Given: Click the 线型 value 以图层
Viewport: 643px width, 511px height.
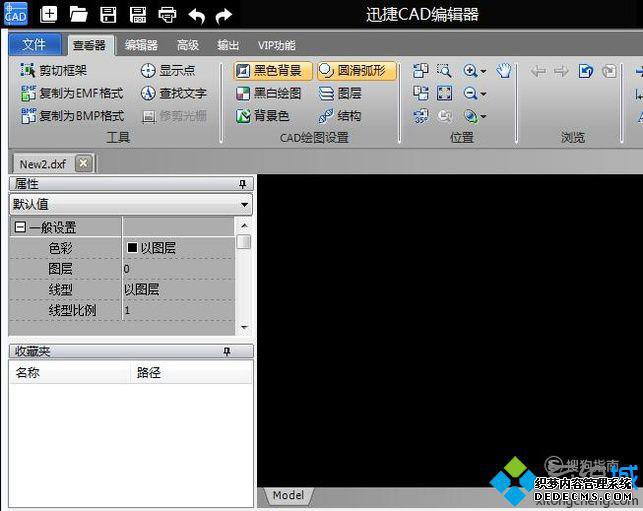Looking at the screenshot, I should tap(179, 290).
